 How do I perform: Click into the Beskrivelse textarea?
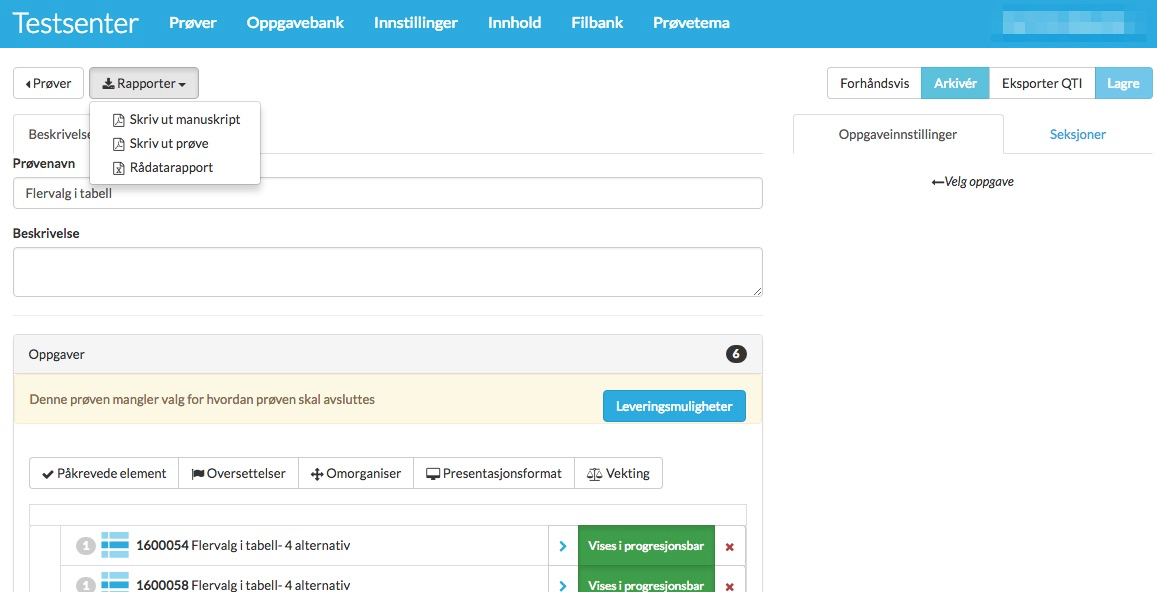point(387,272)
